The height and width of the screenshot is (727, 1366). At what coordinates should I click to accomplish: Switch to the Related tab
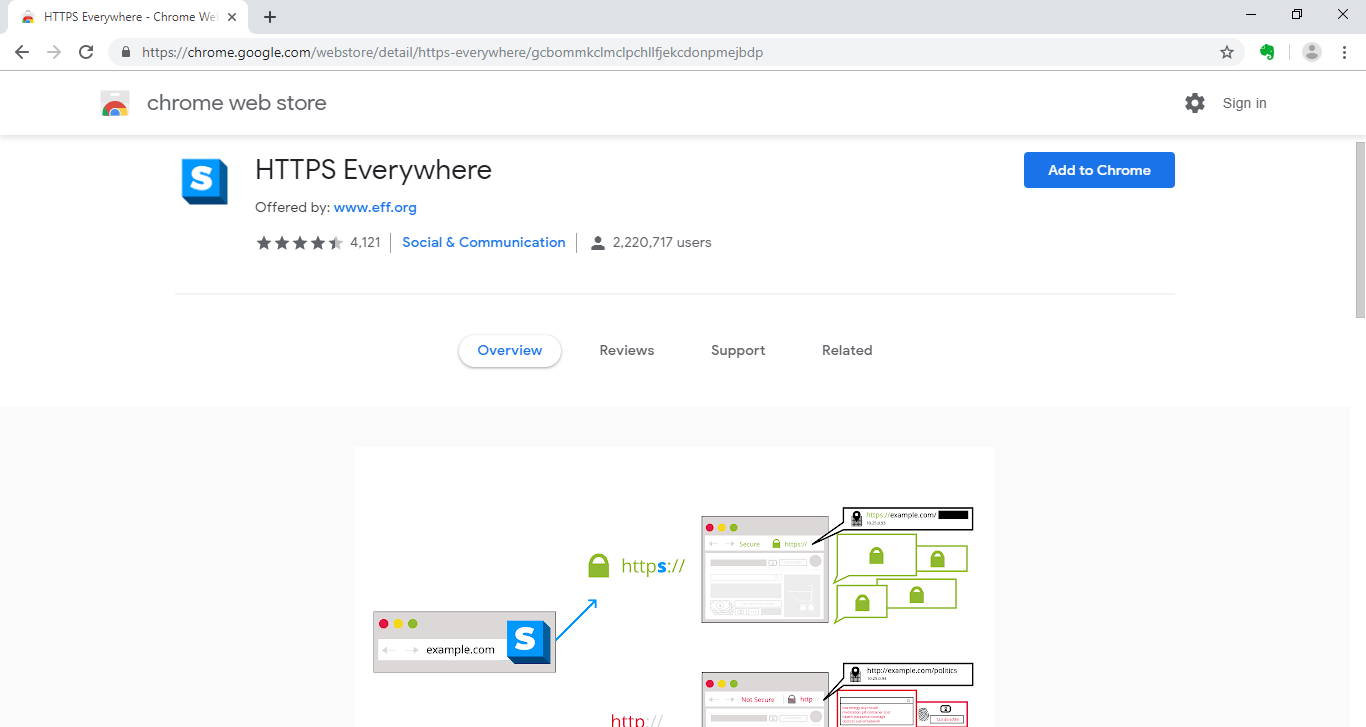847,351
